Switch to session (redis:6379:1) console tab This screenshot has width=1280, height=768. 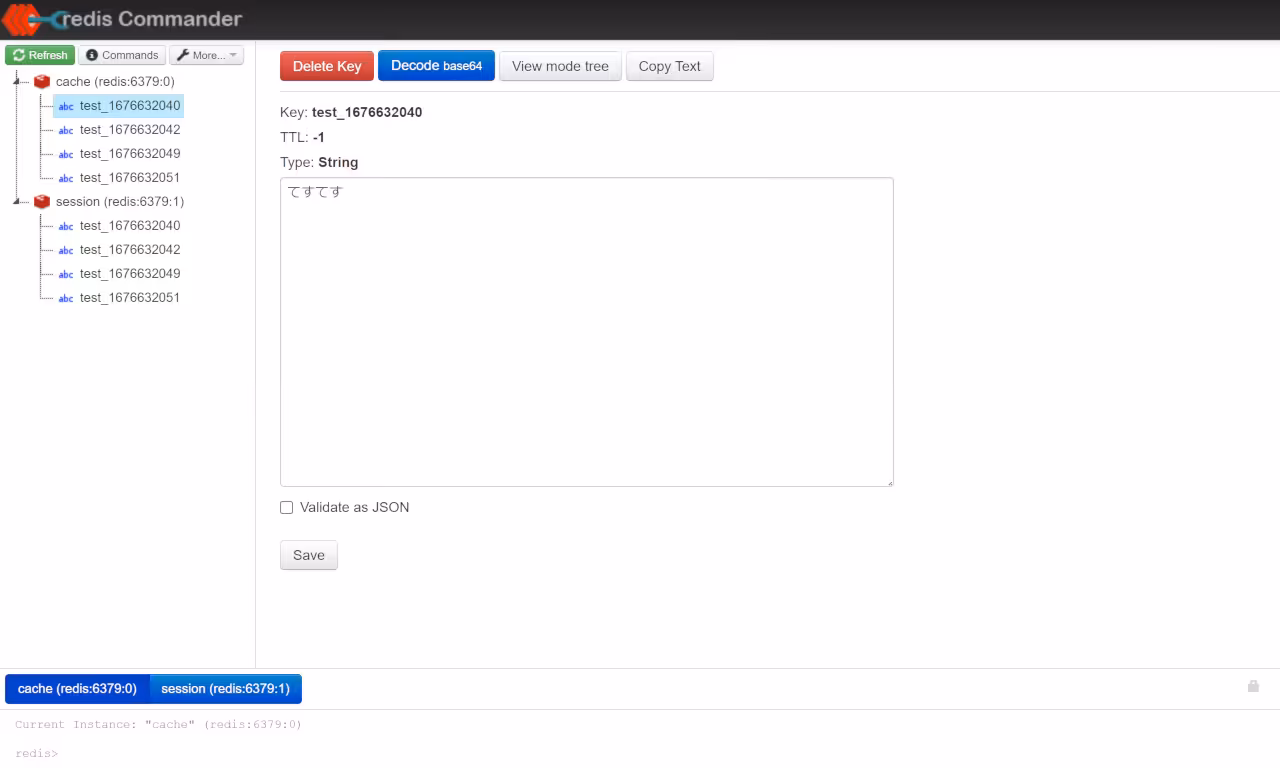point(225,689)
